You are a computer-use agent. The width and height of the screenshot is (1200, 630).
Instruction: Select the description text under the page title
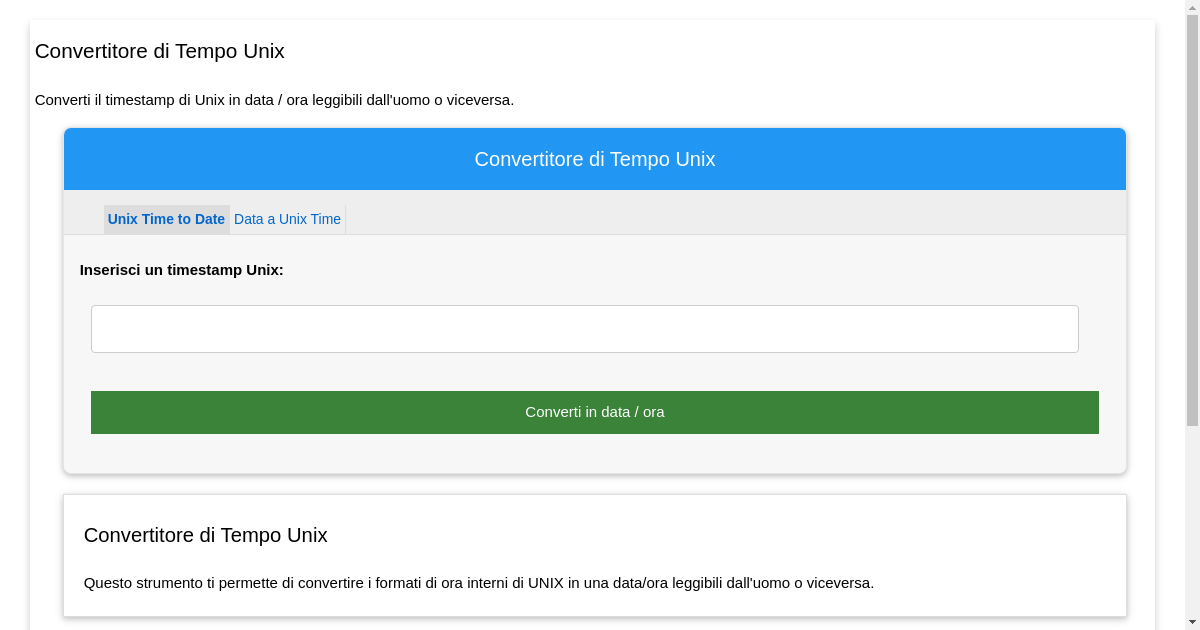[x=275, y=100]
